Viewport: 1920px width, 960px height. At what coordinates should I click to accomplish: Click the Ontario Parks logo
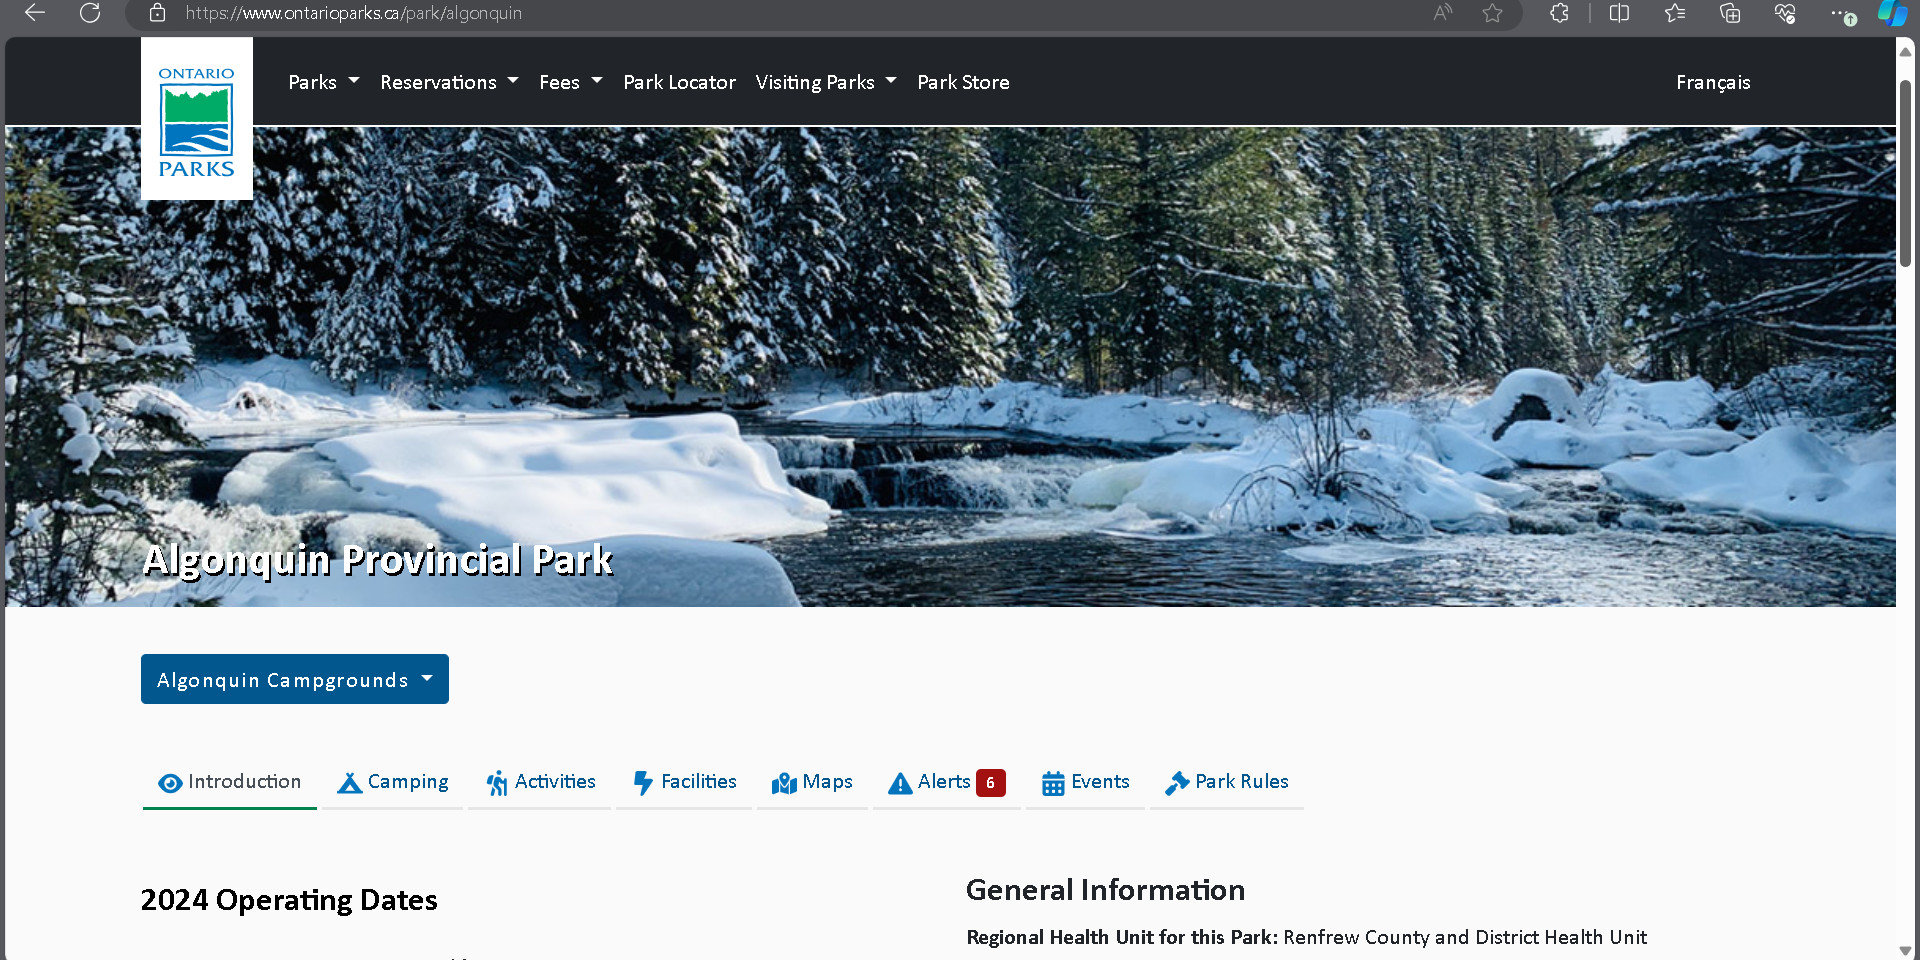click(x=196, y=120)
